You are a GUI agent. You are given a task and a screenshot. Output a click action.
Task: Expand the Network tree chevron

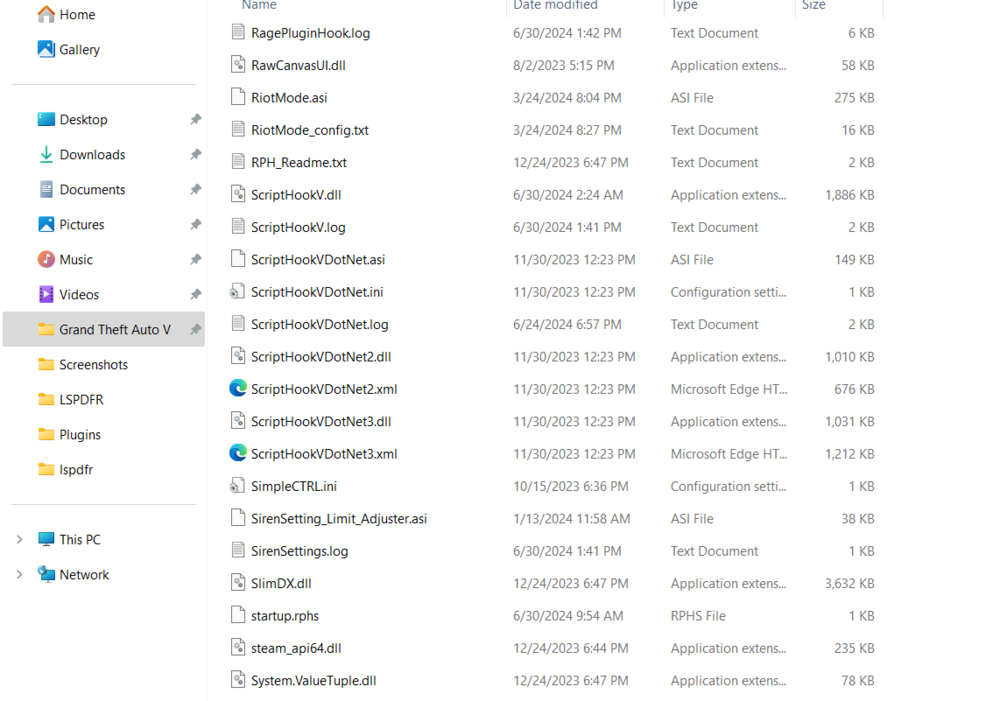pyautogui.click(x=19, y=574)
